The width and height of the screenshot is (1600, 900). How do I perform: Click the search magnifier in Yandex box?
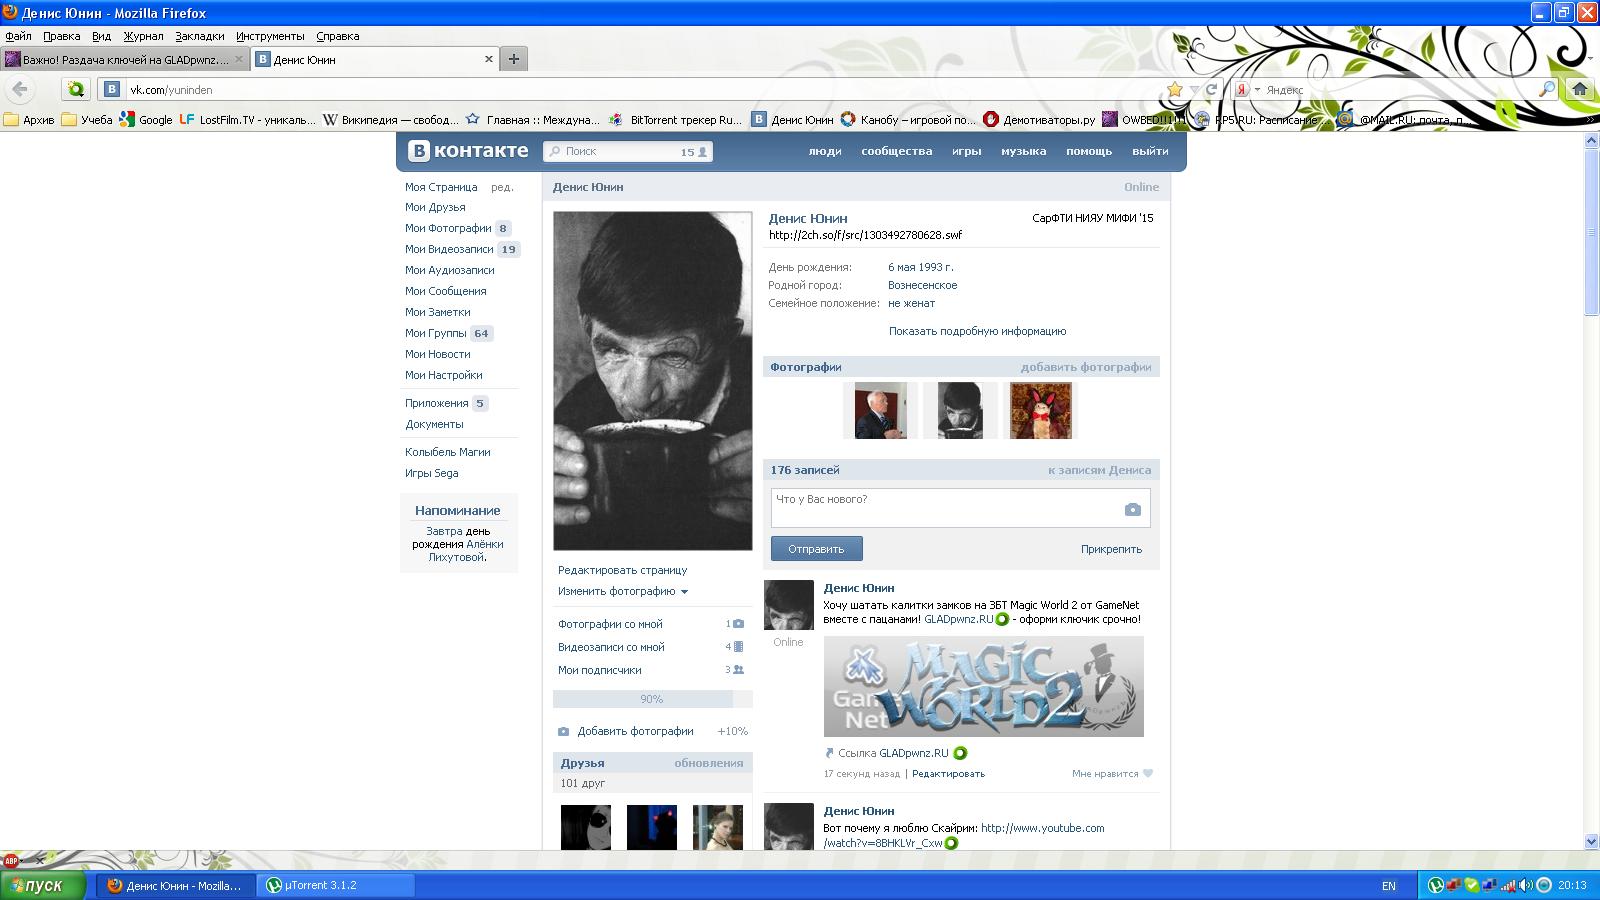pyautogui.click(x=1547, y=89)
